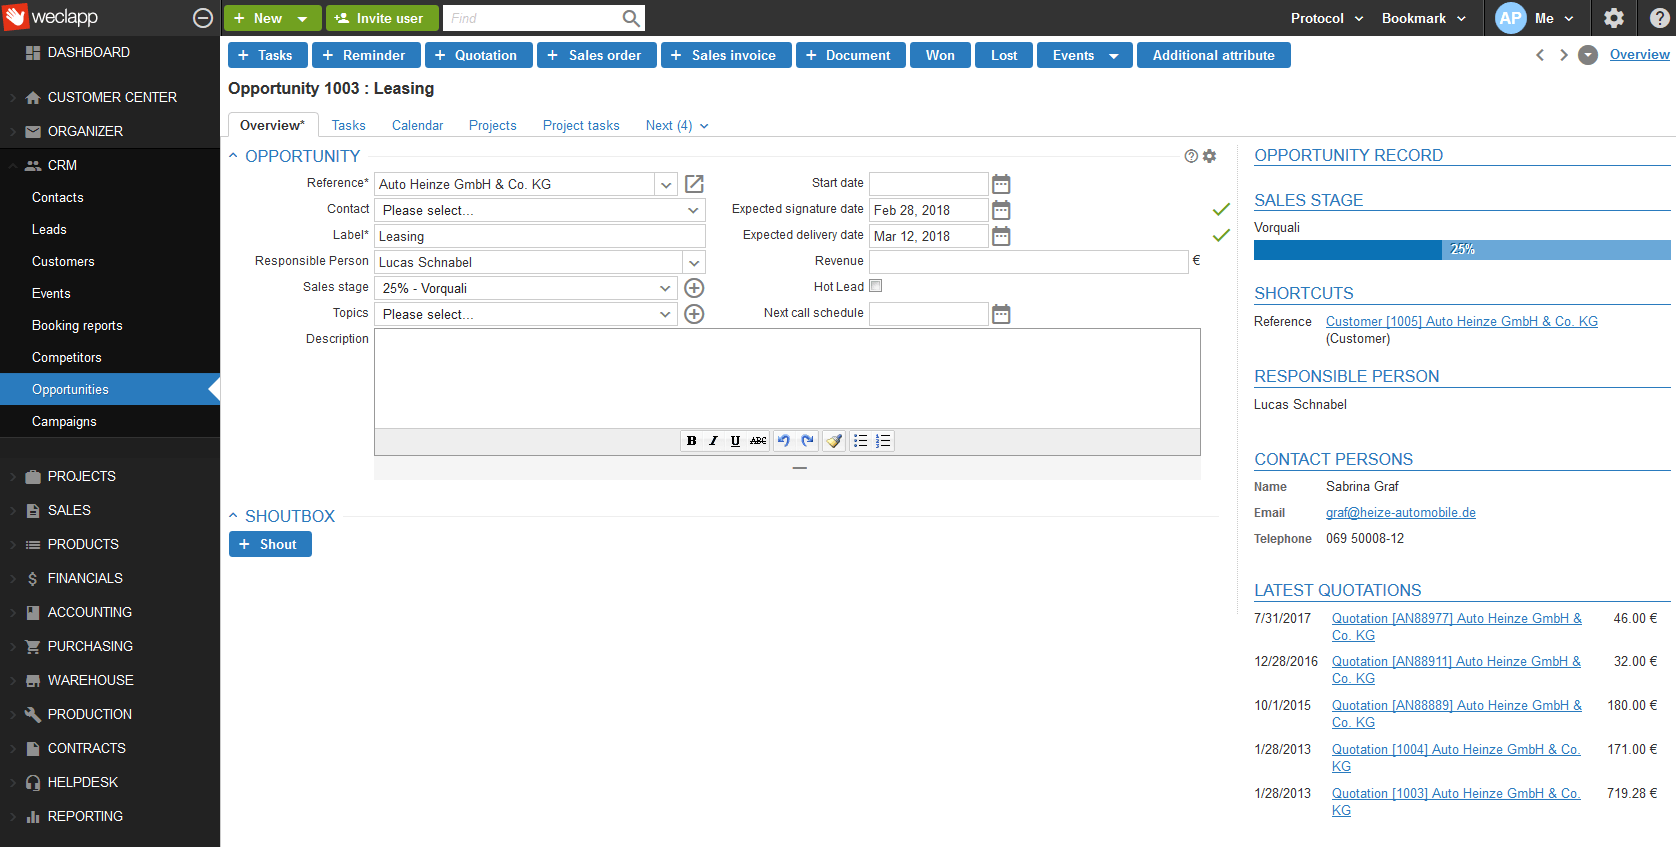The height and width of the screenshot is (847, 1676).
Task: Click the graf@heize-automobile.de email link
Action: pyautogui.click(x=1401, y=512)
